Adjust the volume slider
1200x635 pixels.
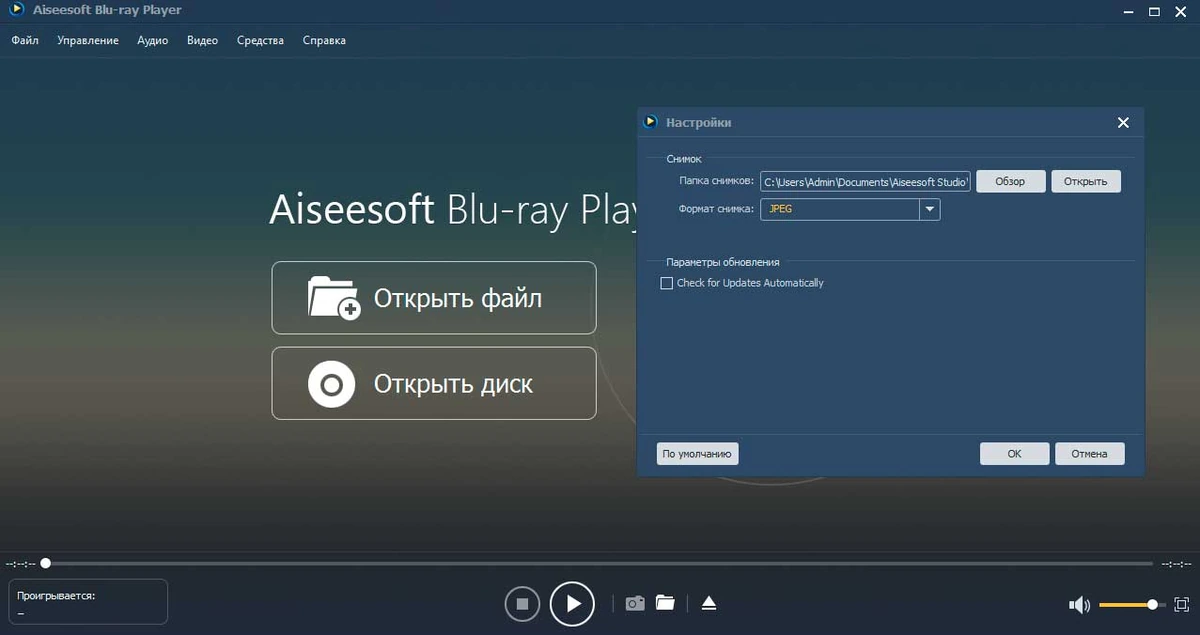click(x=1130, y=604)
